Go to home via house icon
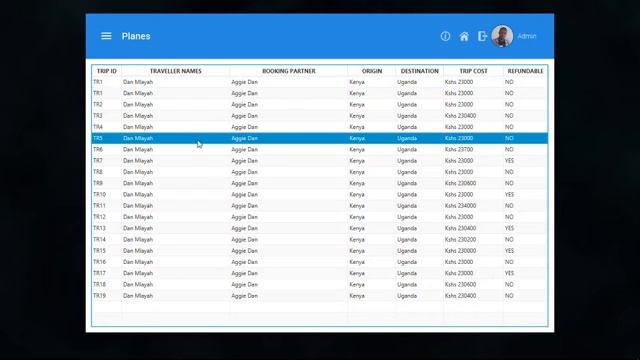640x360 pixels. click(464, 36)
